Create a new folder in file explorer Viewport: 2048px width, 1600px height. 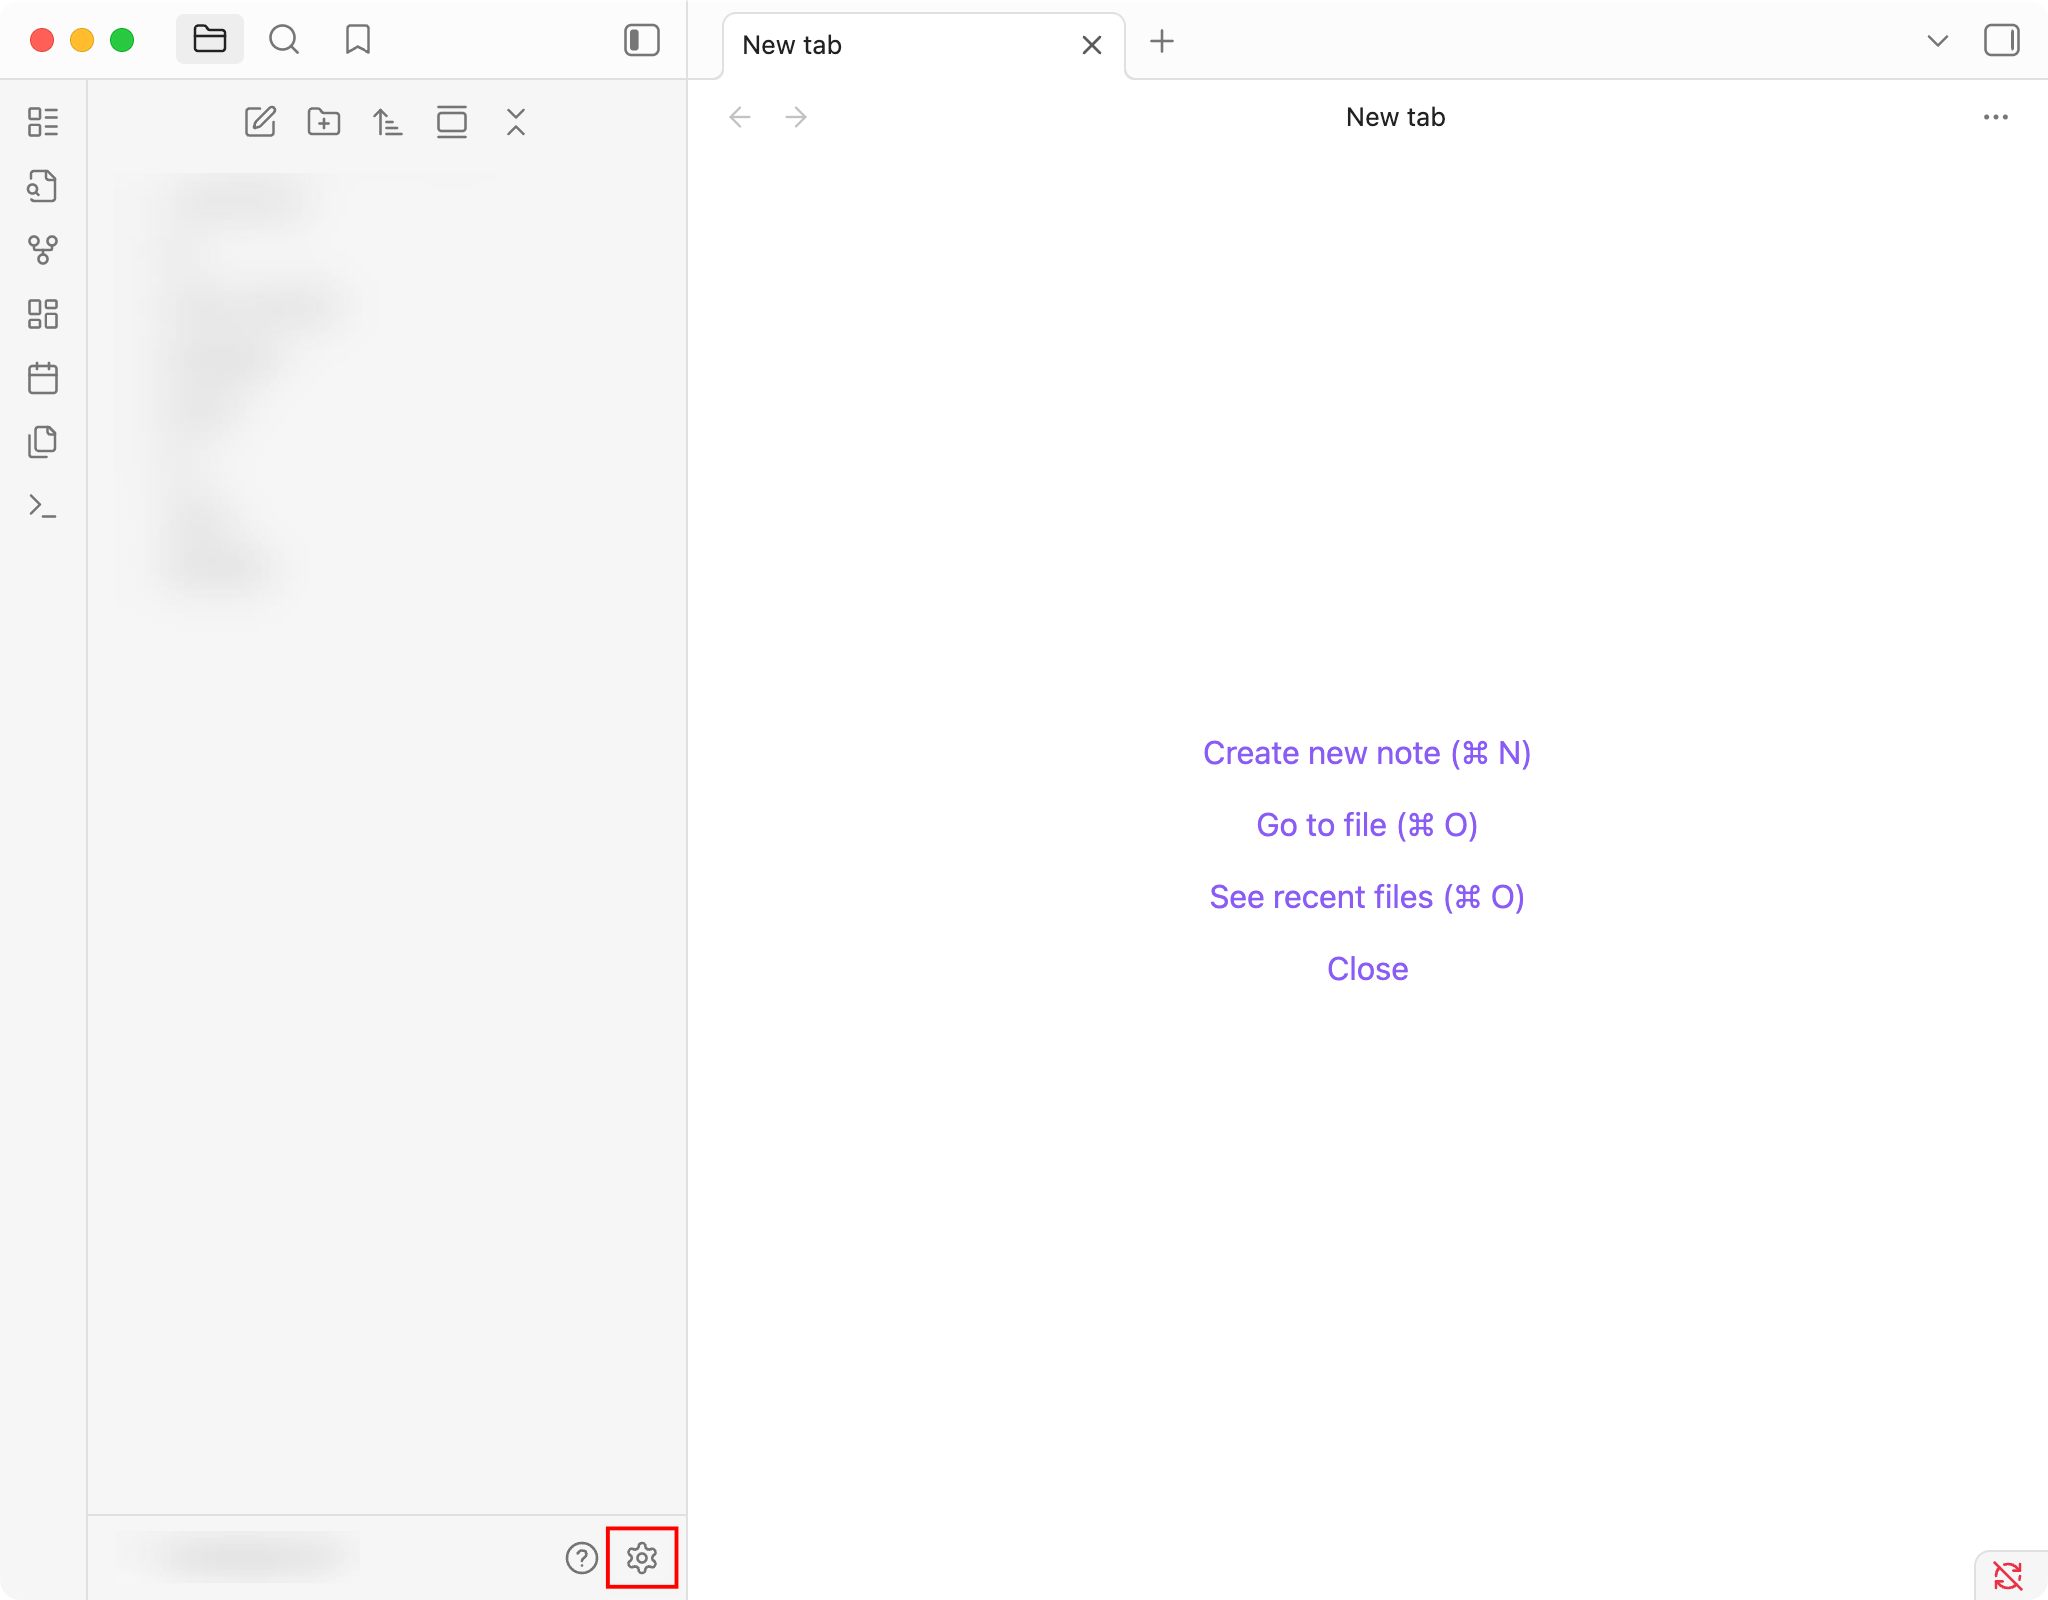click(x=324, y=122)
